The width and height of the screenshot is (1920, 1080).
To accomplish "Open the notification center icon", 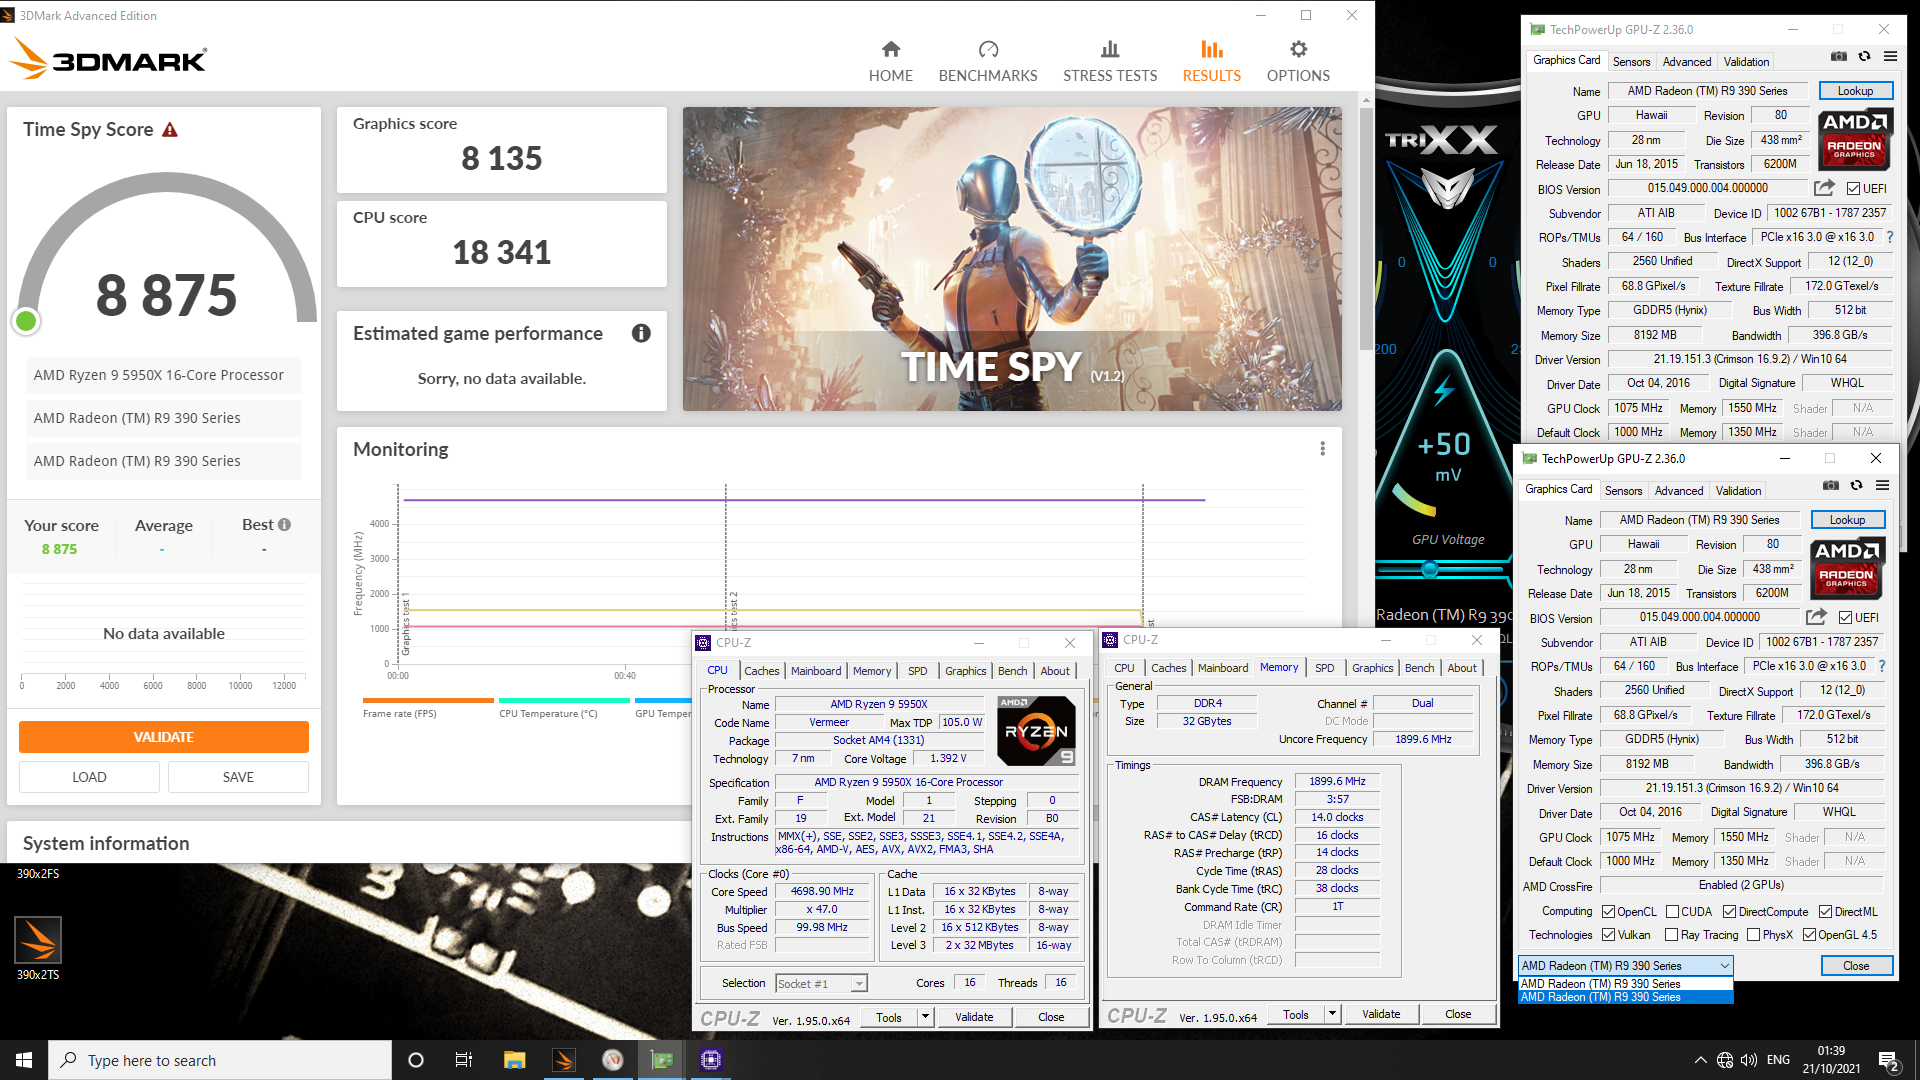I will tap(1888, 1060).
